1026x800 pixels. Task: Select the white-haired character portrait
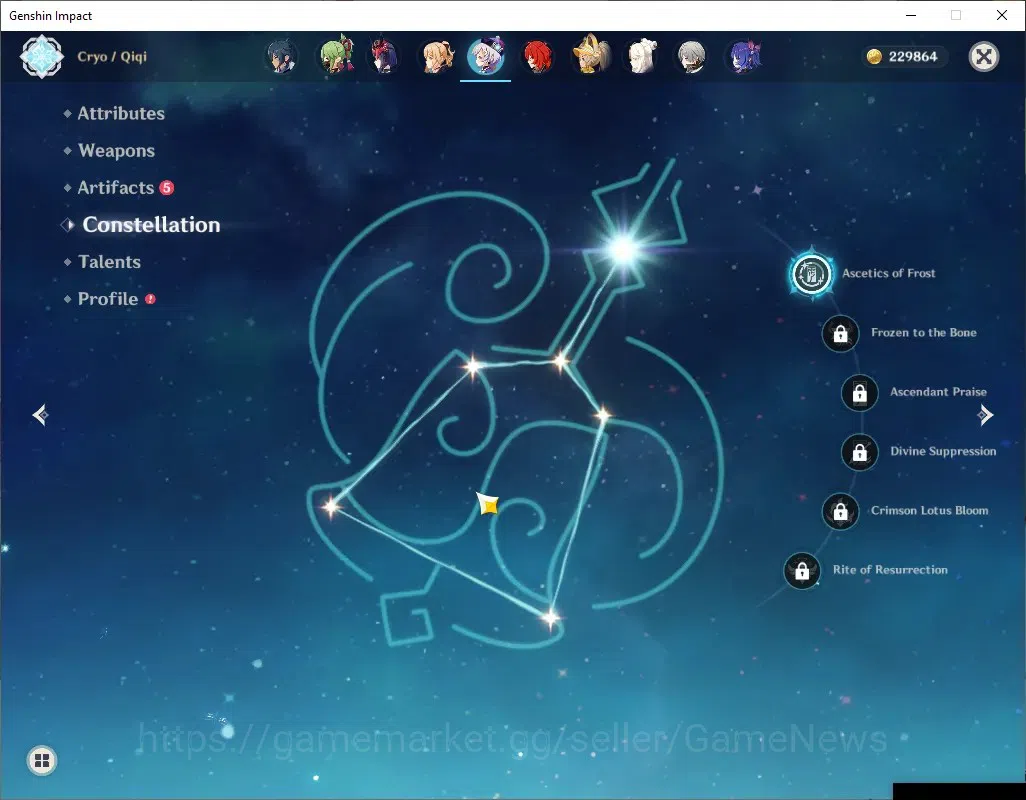[x=641, y=56]
